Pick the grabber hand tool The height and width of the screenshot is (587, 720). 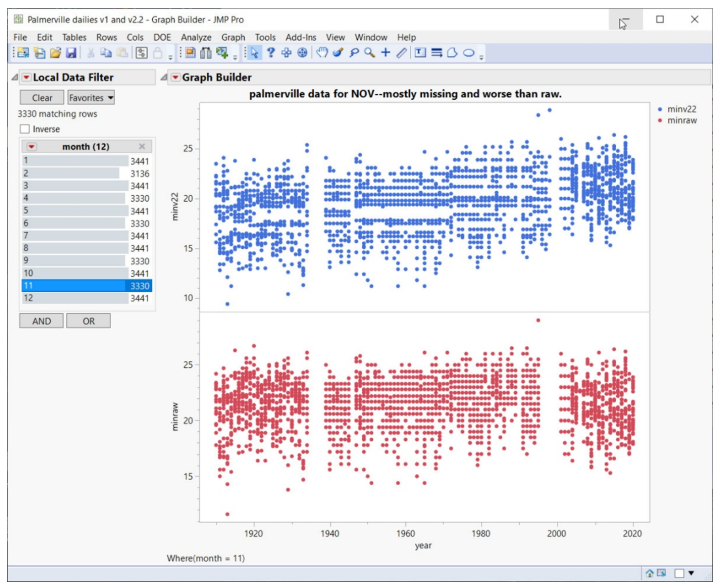[x=322, y=53]
